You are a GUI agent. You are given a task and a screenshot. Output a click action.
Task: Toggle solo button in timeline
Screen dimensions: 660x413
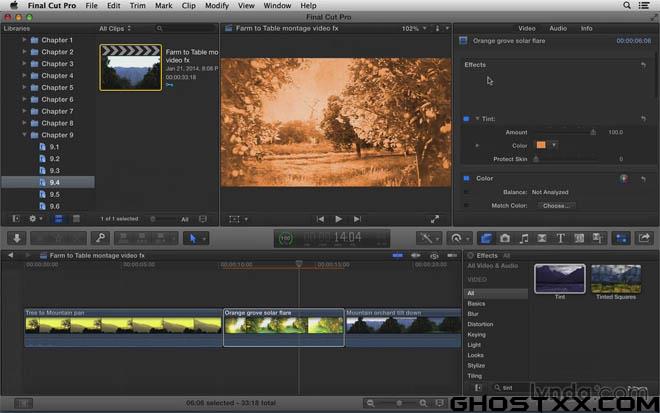point(434,256)
